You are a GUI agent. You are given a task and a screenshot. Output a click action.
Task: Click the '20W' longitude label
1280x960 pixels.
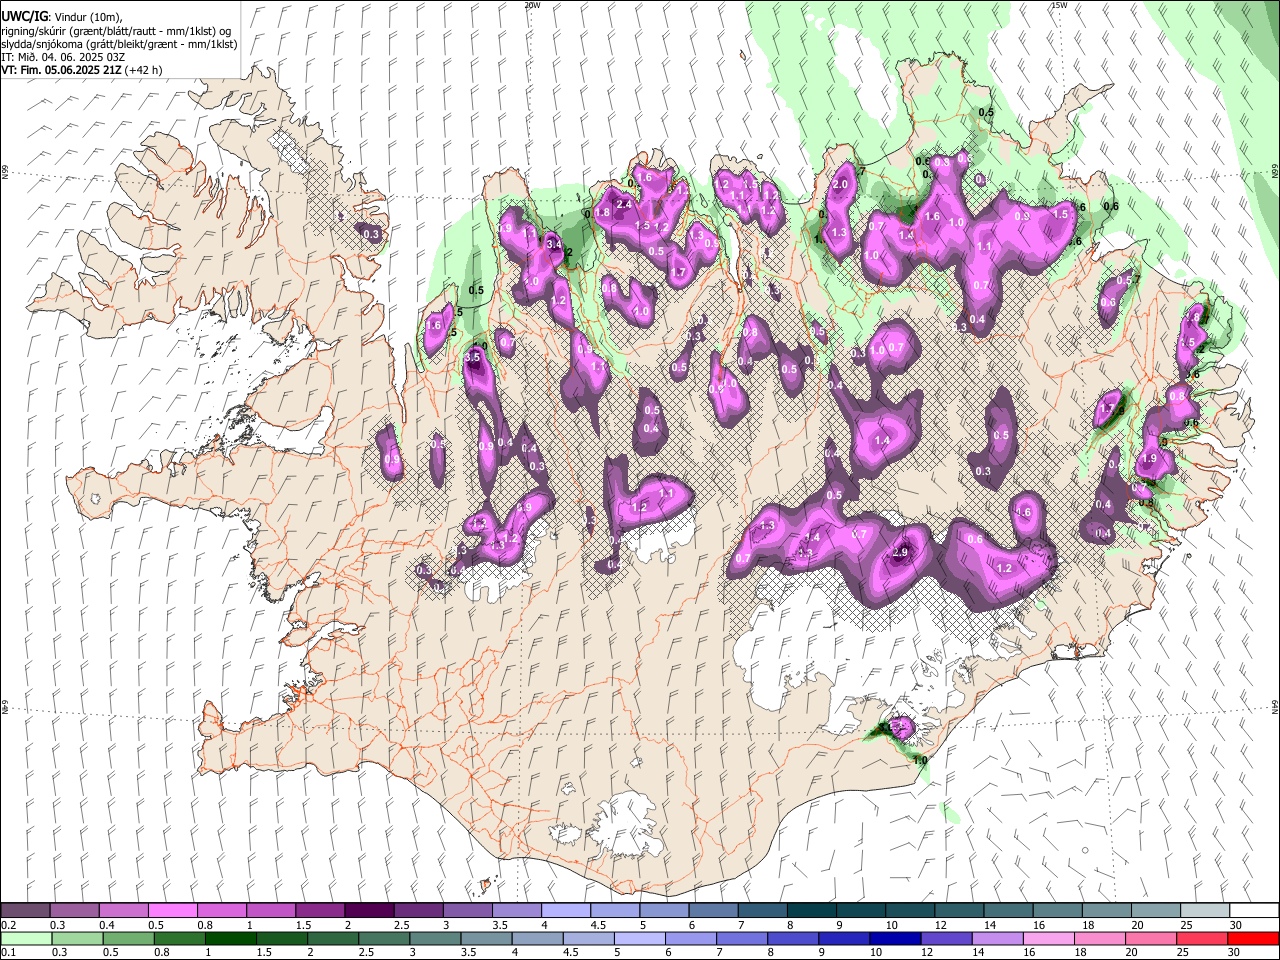click(x=532, y=5)
